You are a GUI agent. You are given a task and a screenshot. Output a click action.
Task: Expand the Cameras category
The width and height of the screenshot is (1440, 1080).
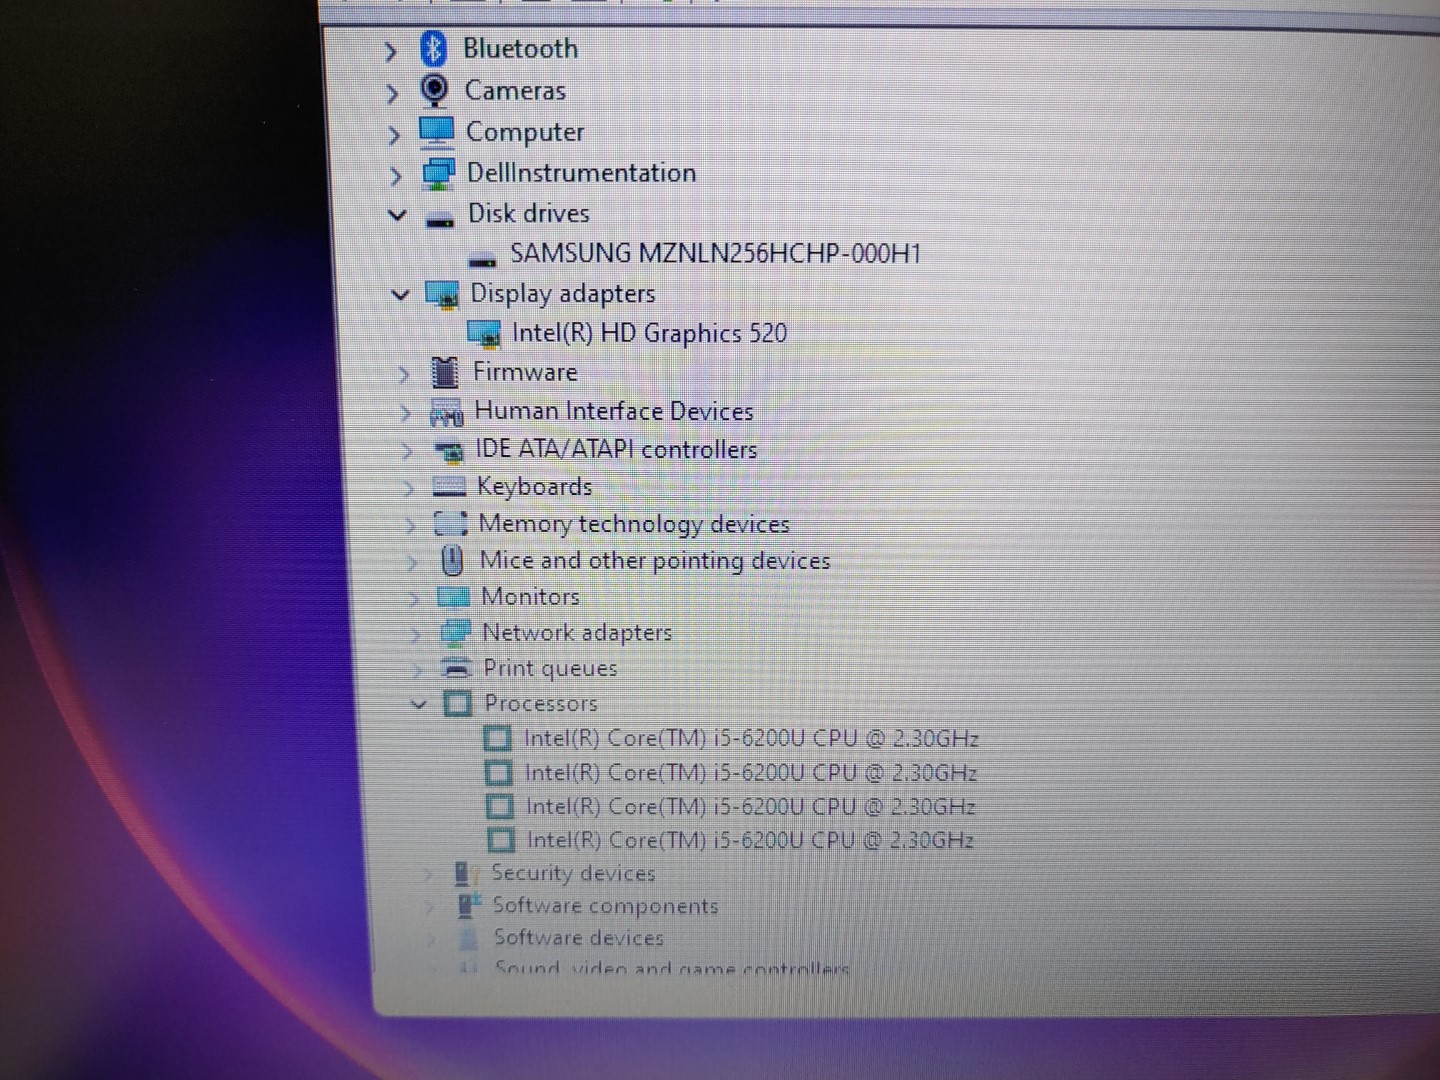[392, 93]
